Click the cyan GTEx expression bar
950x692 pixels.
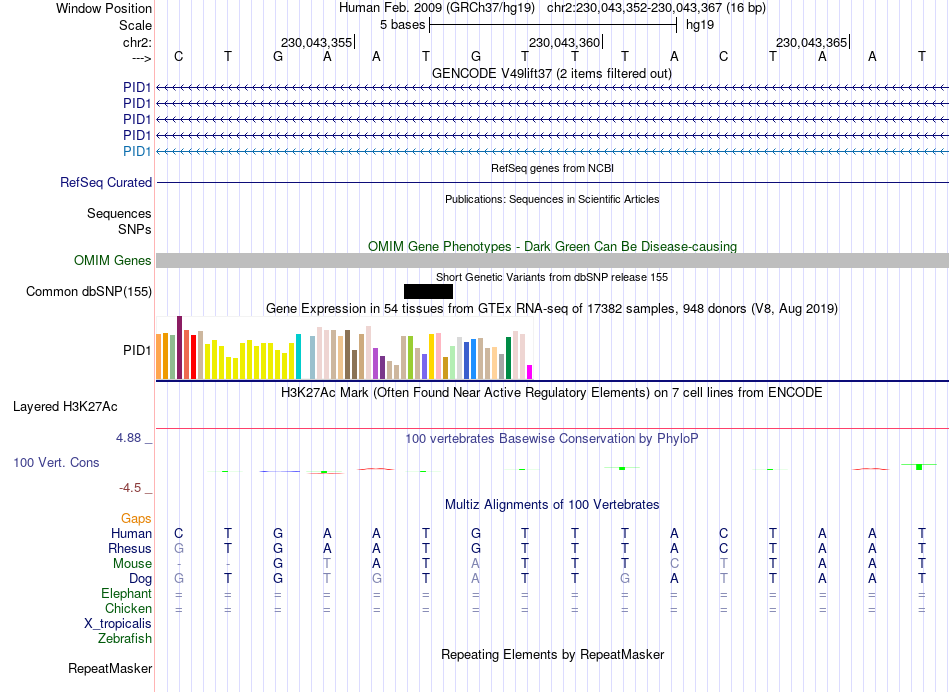298,356
